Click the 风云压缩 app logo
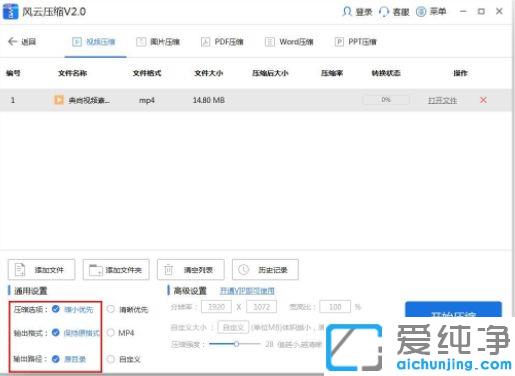Image resolution: width=515 pixels, height=376 pixels. coord(10,12)
